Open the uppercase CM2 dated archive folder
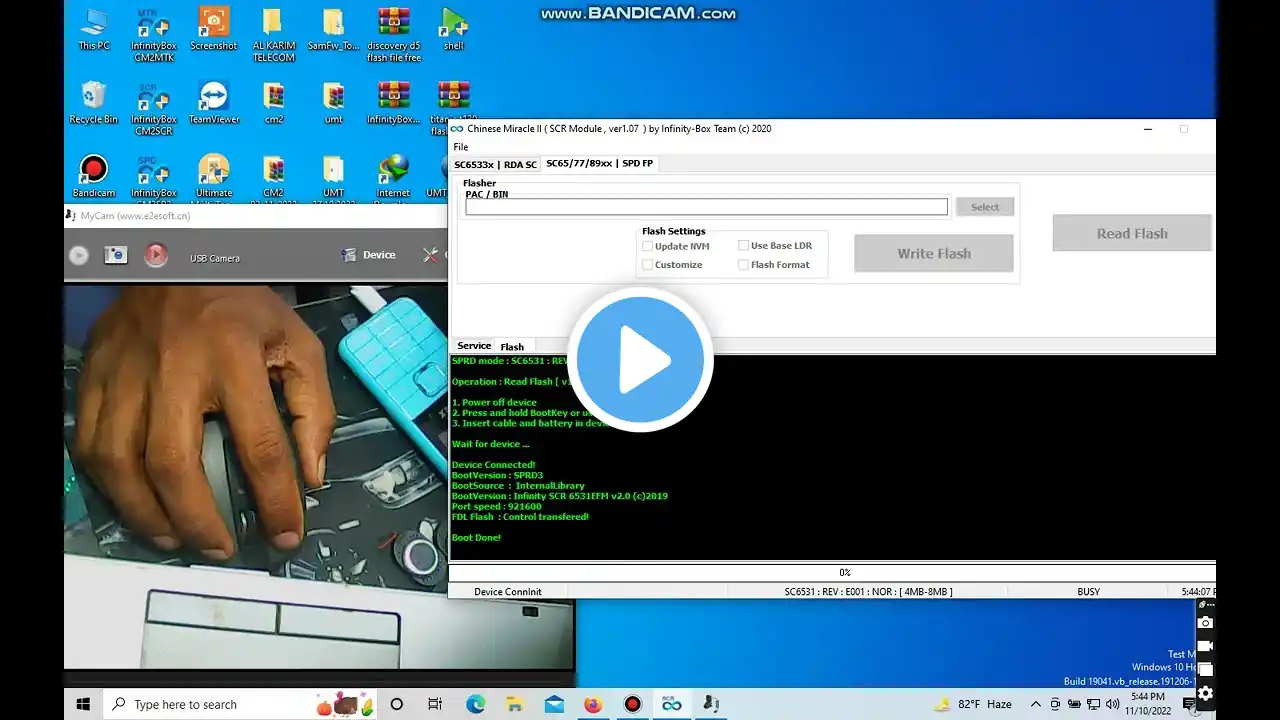 [273, 176]
